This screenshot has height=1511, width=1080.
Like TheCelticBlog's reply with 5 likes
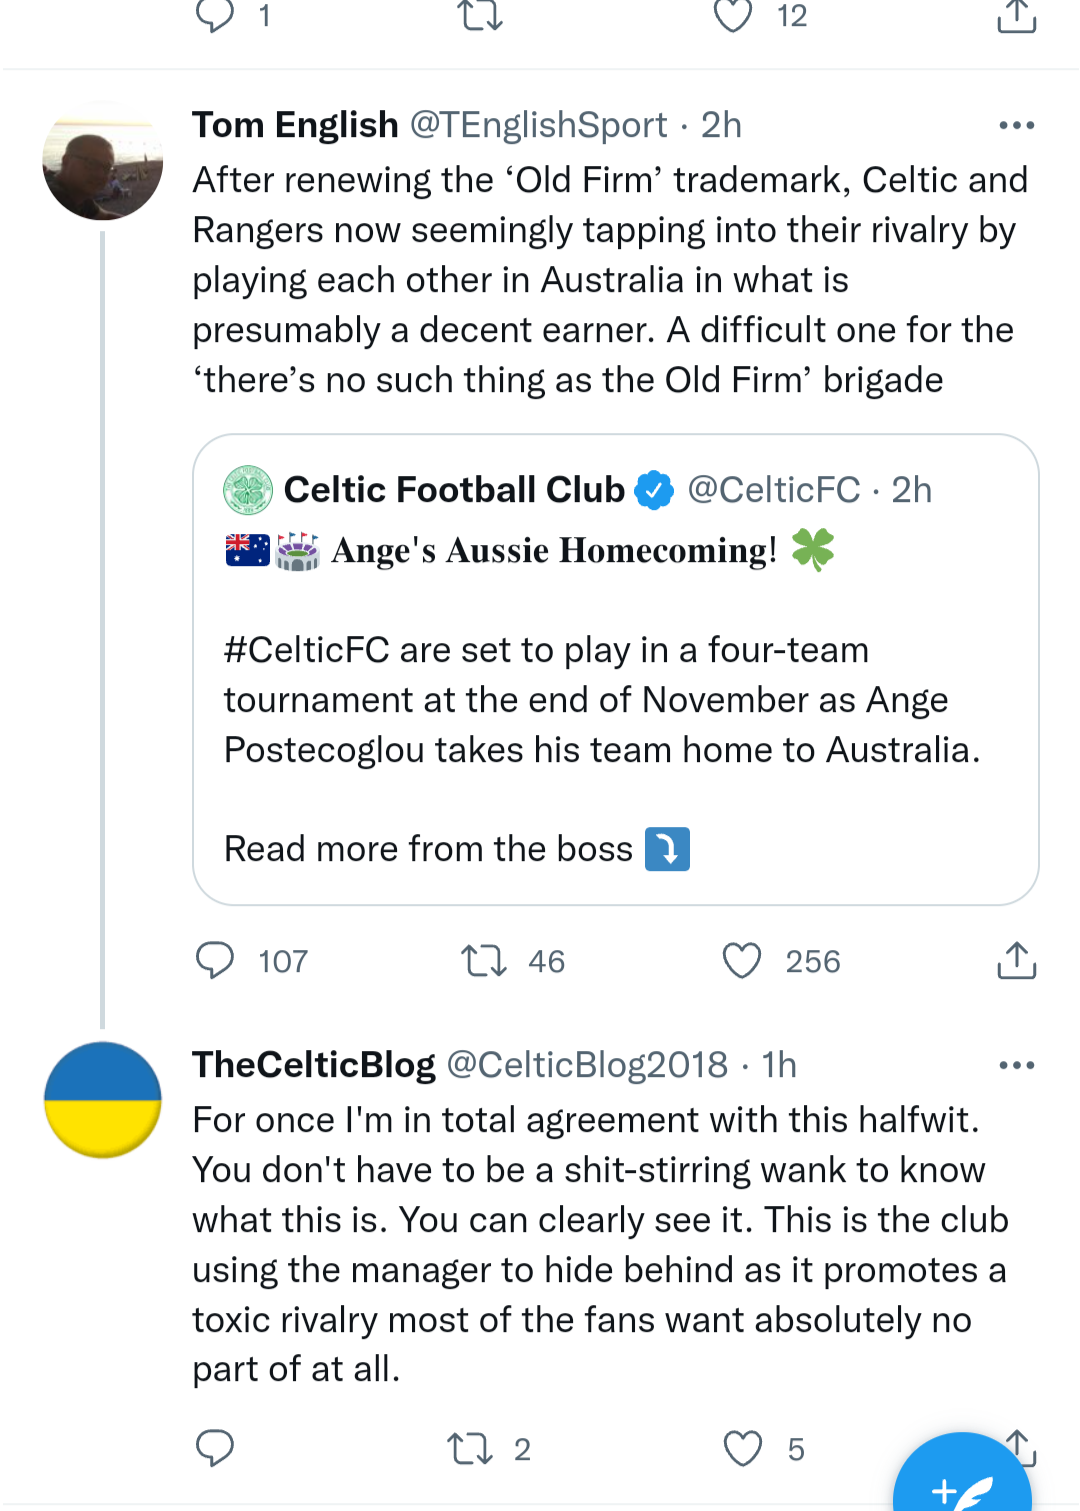[x=742, y=1448]
